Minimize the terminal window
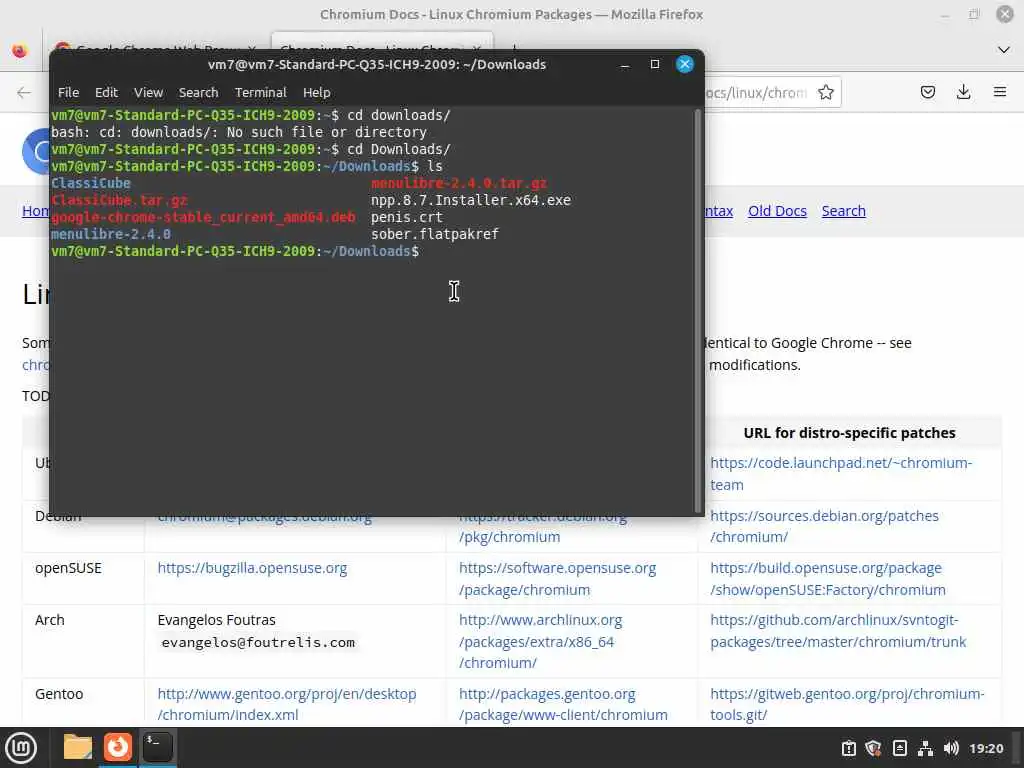The width and height of the screenshot is (1024, 768). click(625, 64)
